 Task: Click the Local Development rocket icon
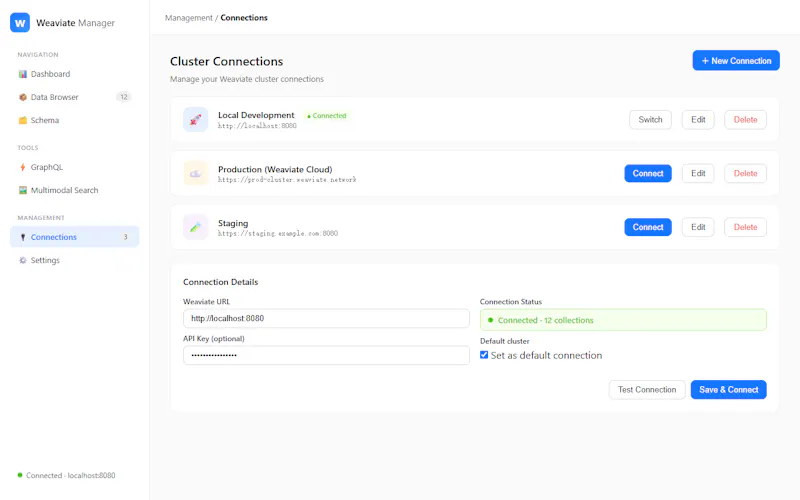click(195, 120)
